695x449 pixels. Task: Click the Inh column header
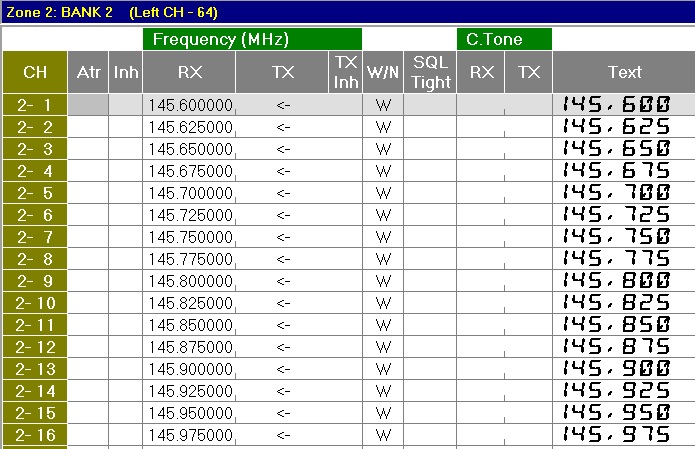(x=125, y=72)
